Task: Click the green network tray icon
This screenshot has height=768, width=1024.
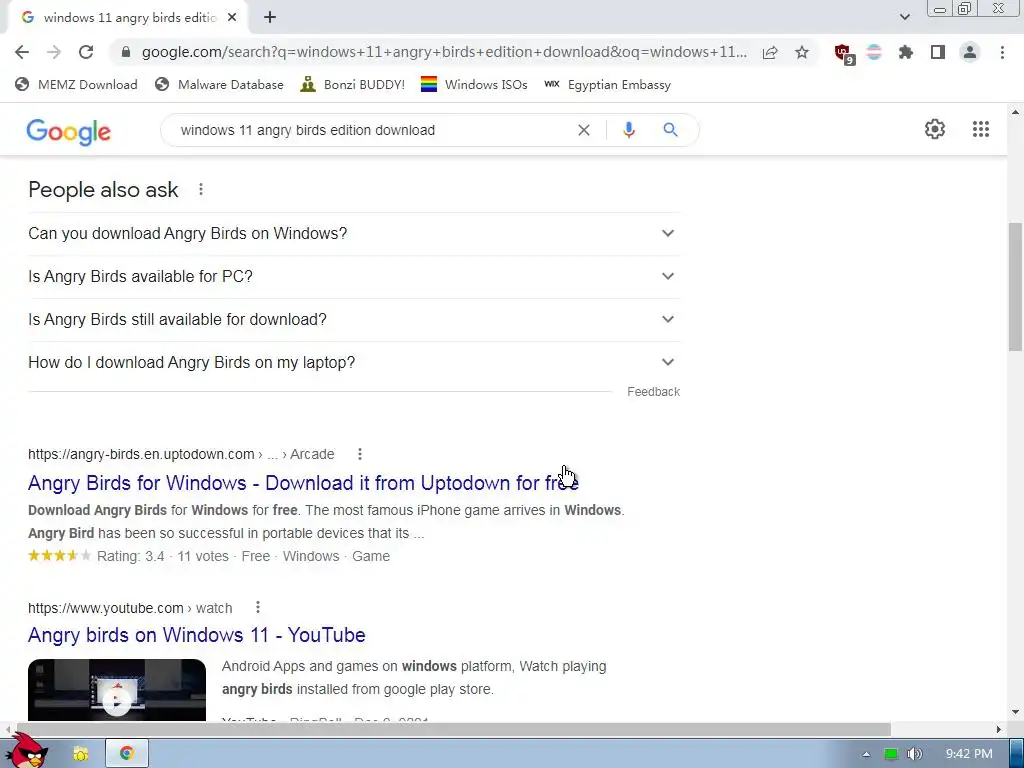Action: 890,754
